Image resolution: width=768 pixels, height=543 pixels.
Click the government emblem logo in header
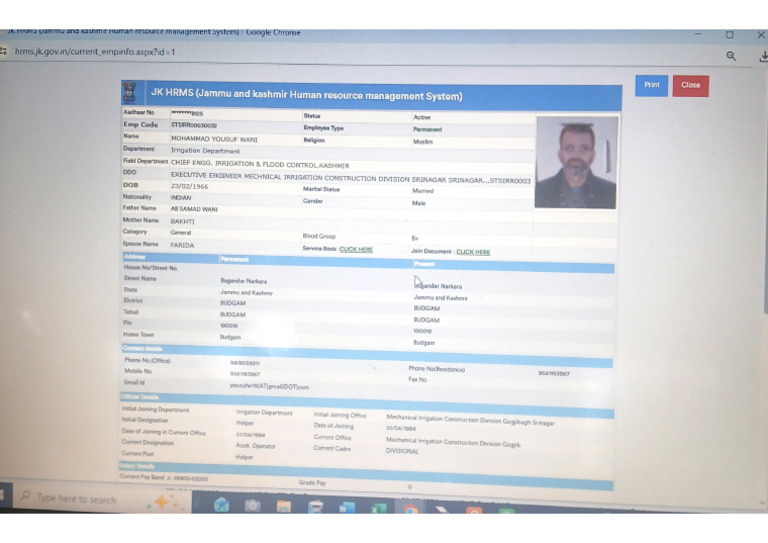130,92
